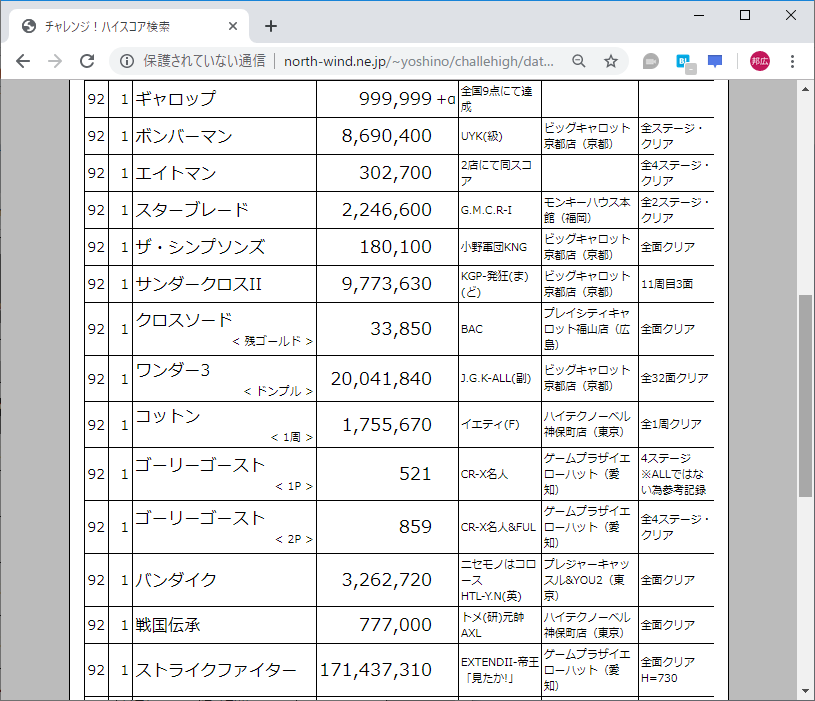Select the サンダークロスII game title

199,284
